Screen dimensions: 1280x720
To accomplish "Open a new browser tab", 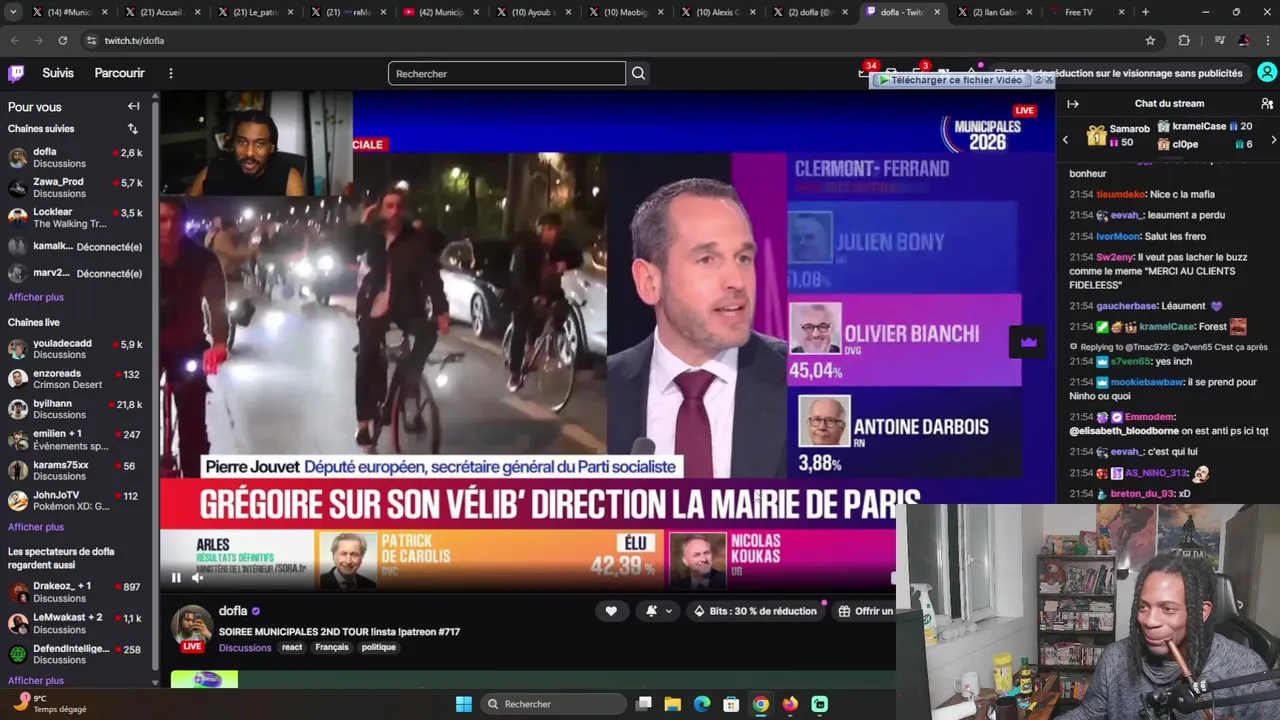I will (x=1145, y=12).
